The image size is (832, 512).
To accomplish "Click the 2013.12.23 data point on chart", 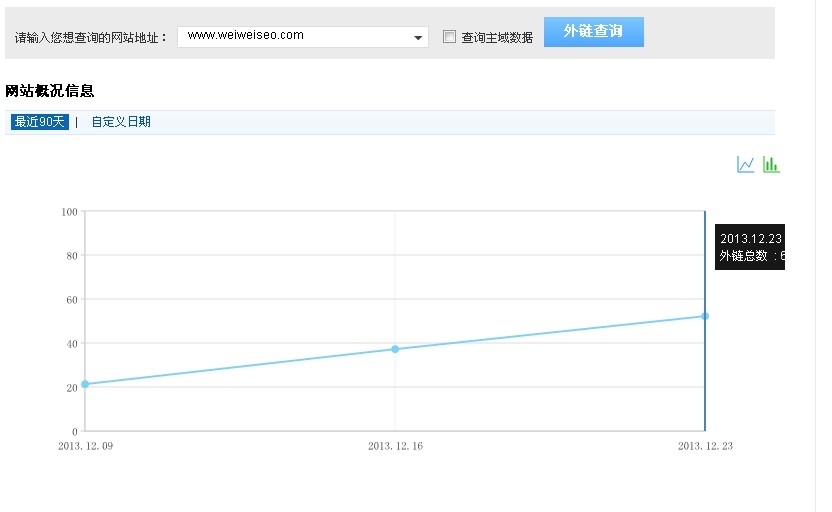I will (704, 316).
